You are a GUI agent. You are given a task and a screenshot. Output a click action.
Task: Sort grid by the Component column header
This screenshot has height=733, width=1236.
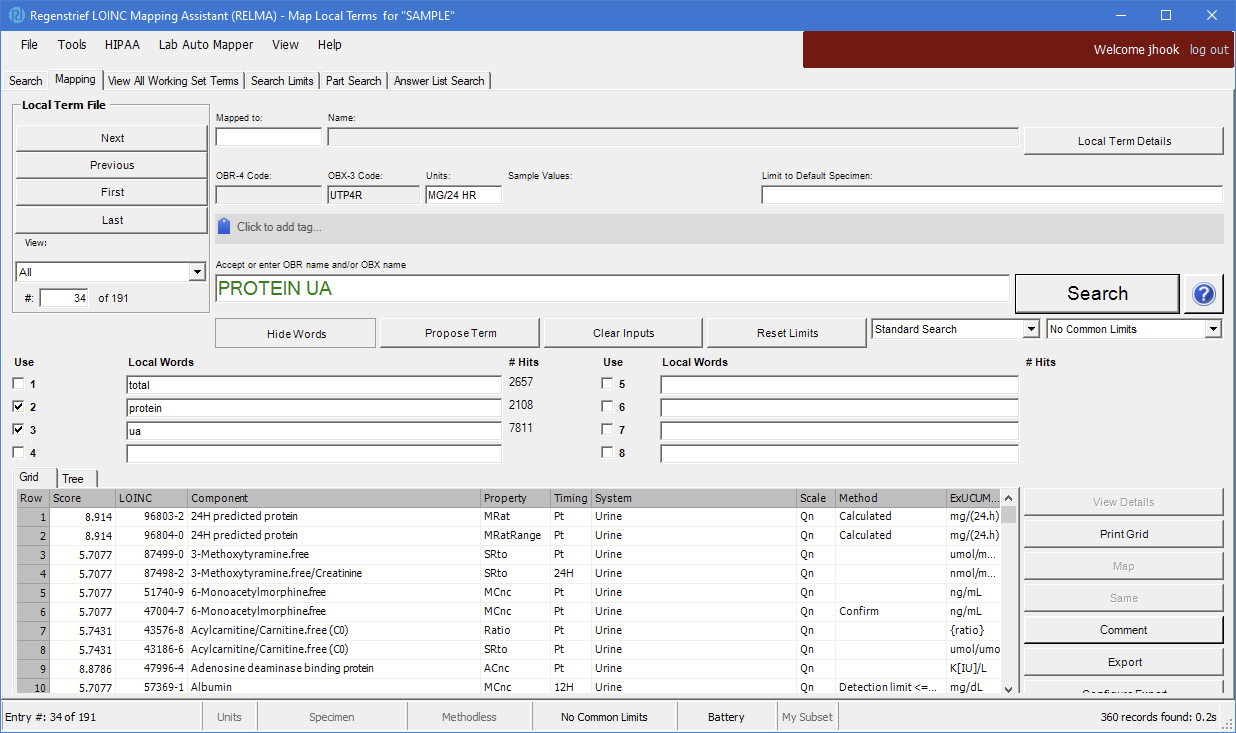[334, 498]
